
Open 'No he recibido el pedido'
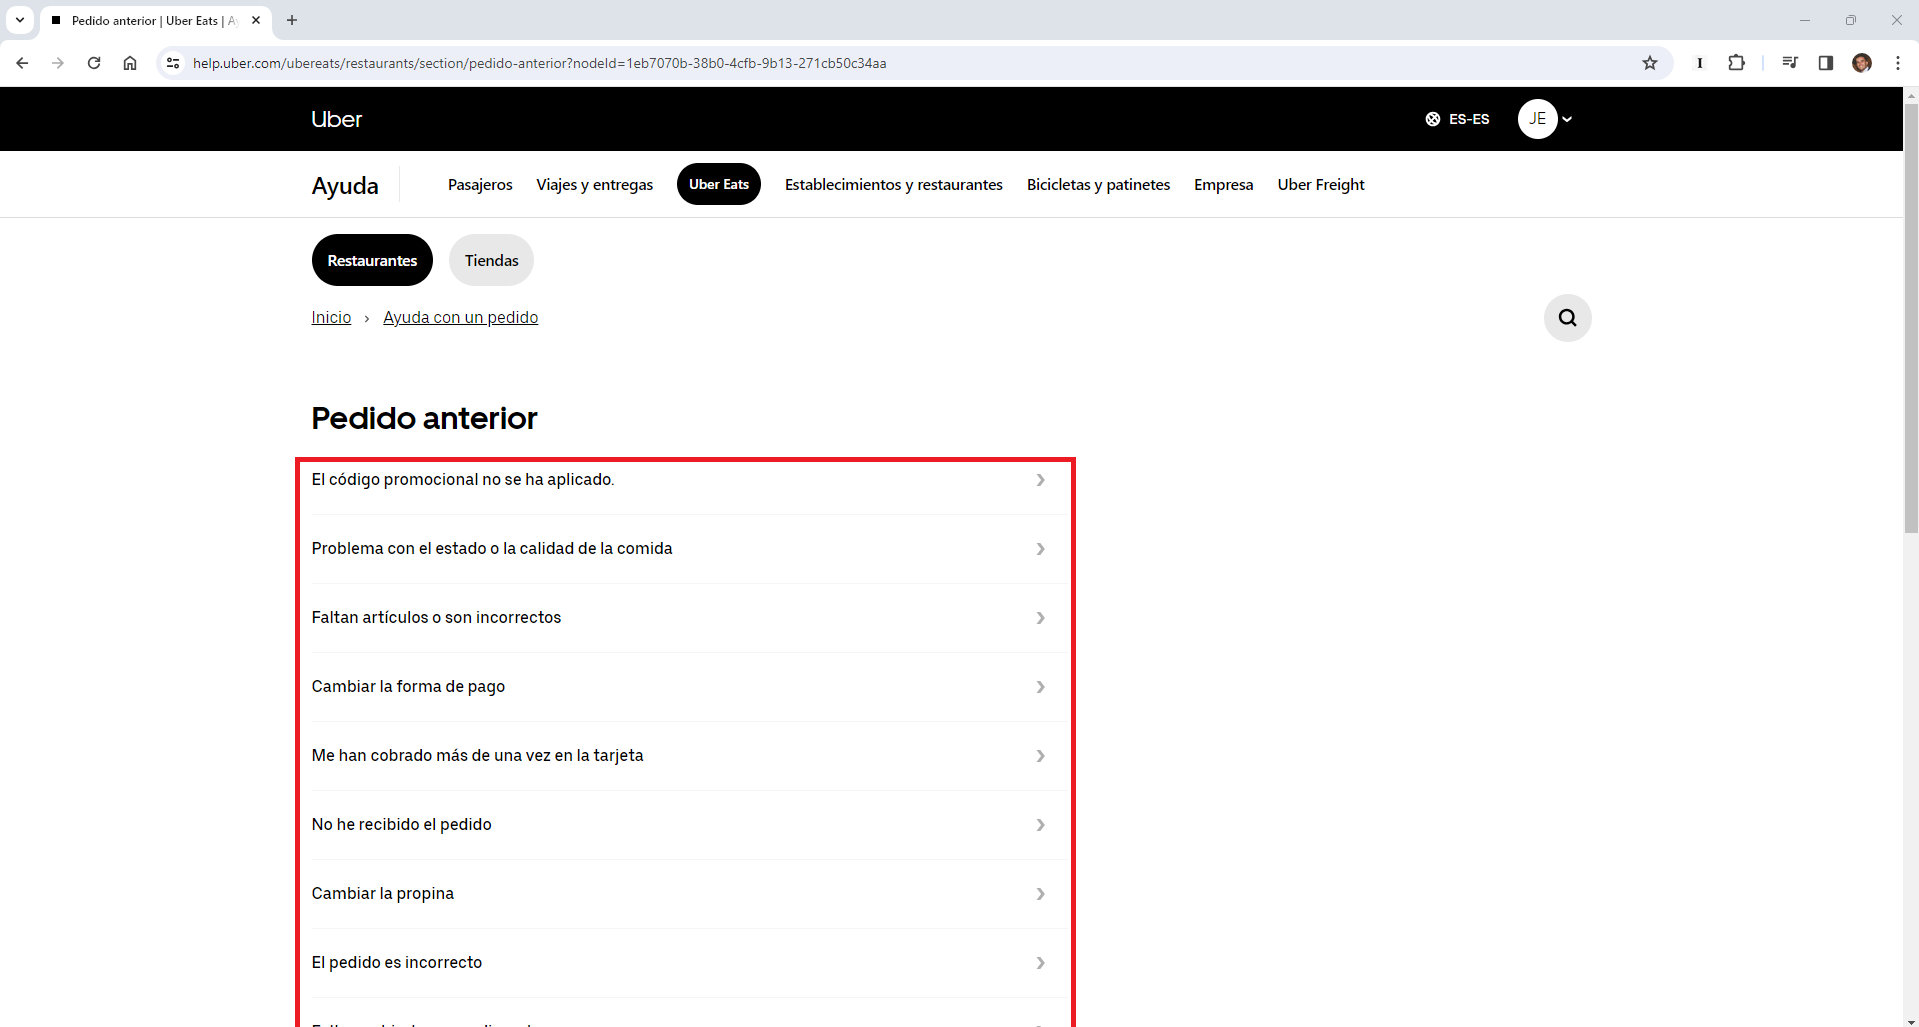point(687,825)
